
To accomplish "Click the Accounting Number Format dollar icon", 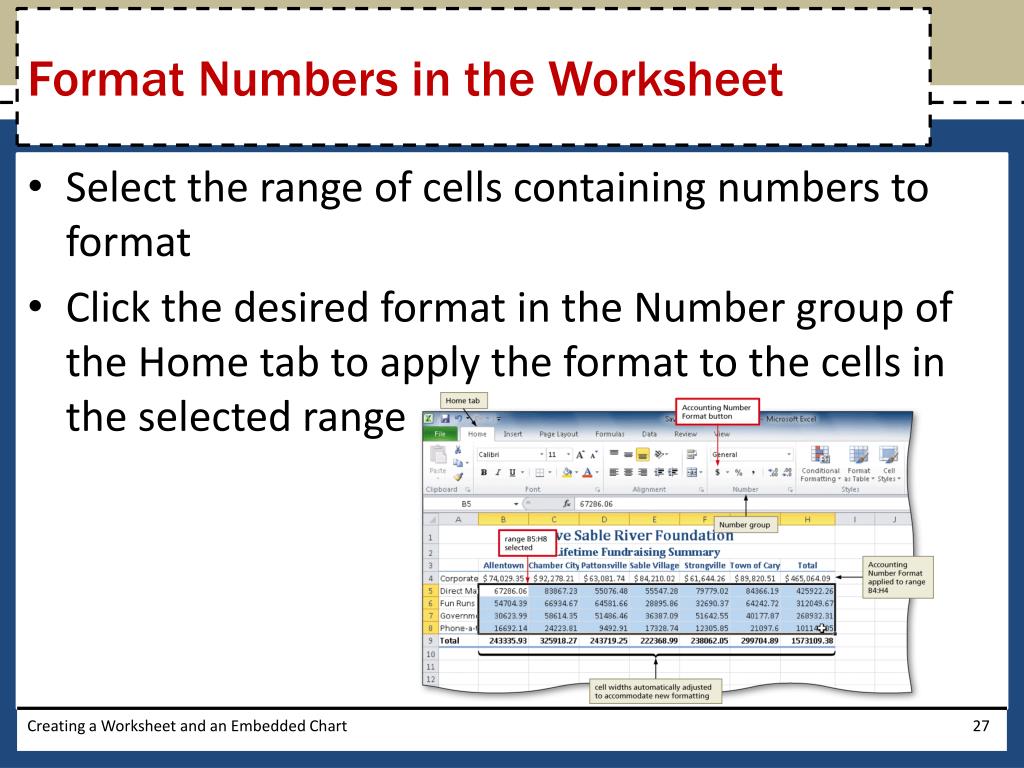I will coord(718,472).
